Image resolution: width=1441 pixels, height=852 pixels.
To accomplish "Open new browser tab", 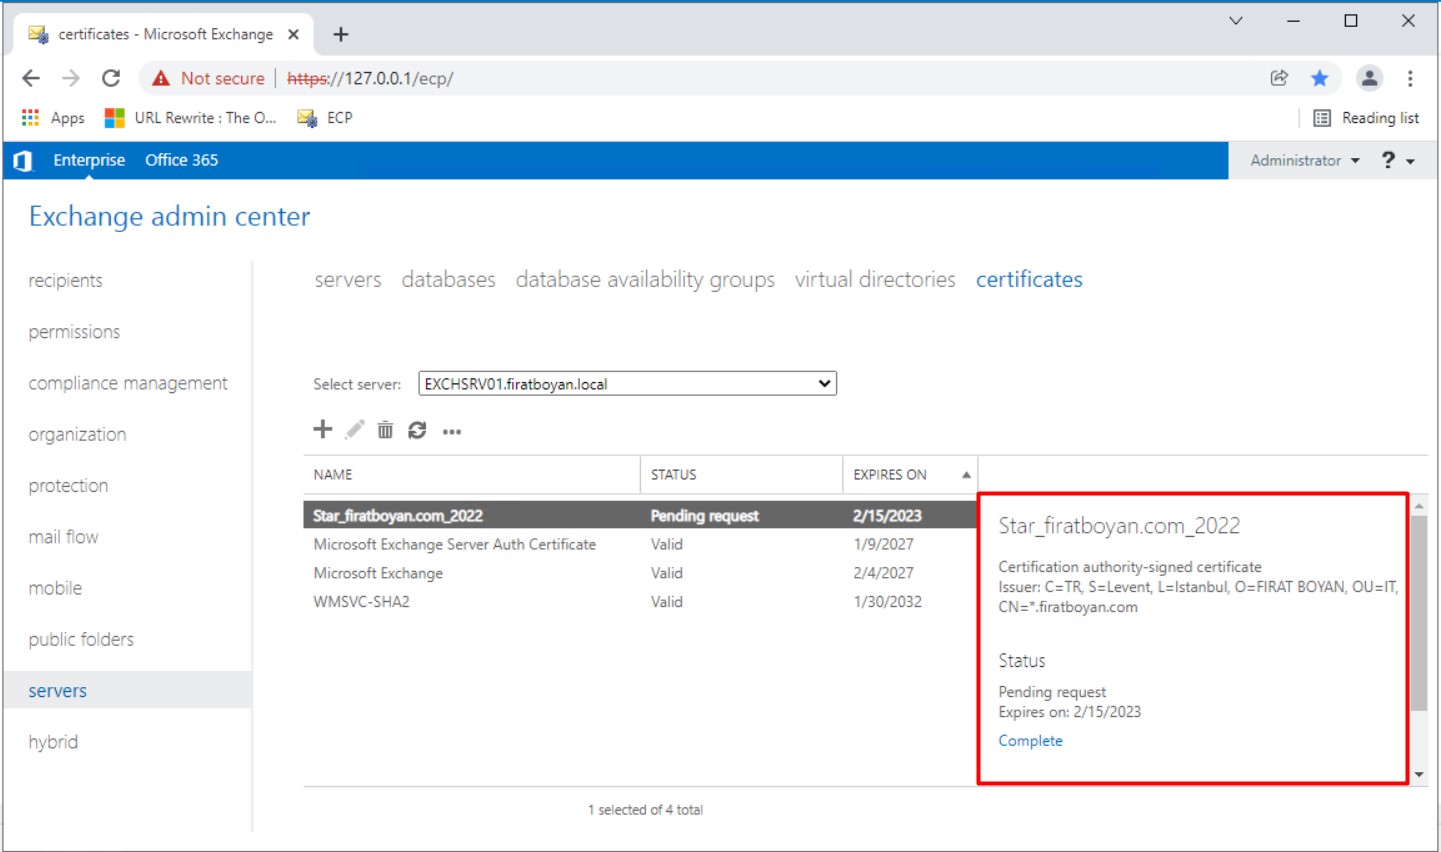I will click(341, 34).
